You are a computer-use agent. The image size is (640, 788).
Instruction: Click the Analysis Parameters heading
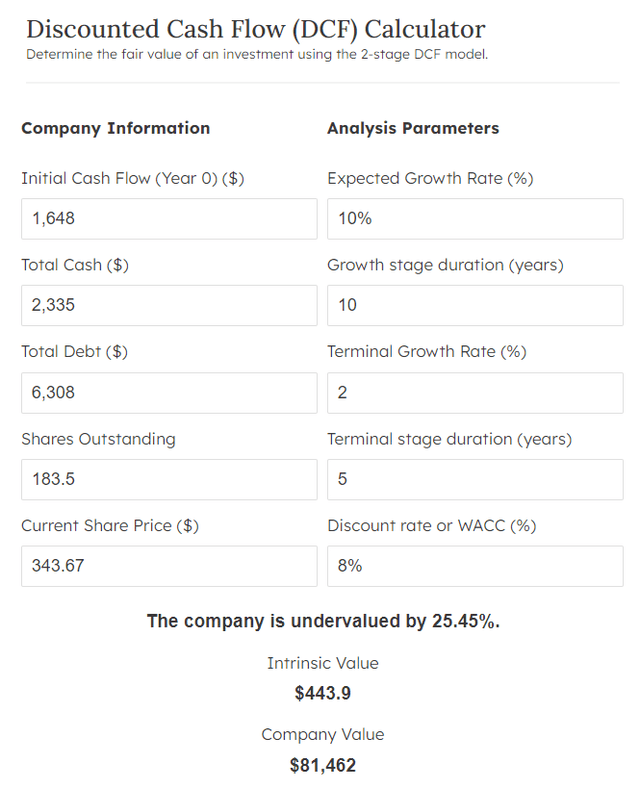tap(413, 128)
